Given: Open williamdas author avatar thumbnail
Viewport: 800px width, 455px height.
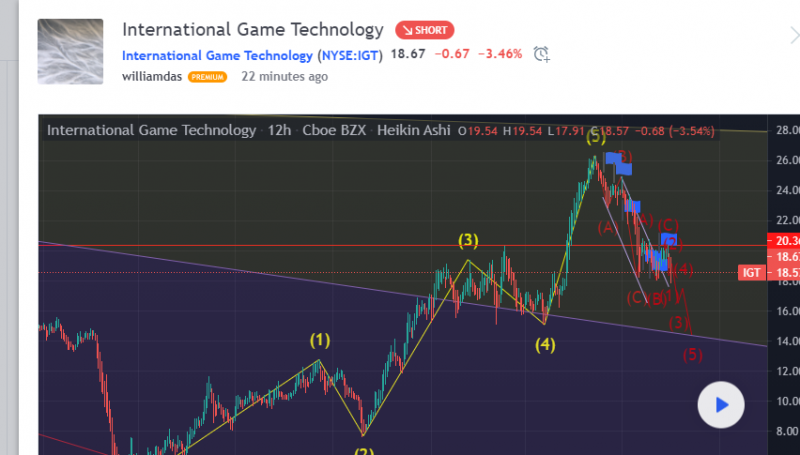Looking at the screenshot, I should (70, 50).
